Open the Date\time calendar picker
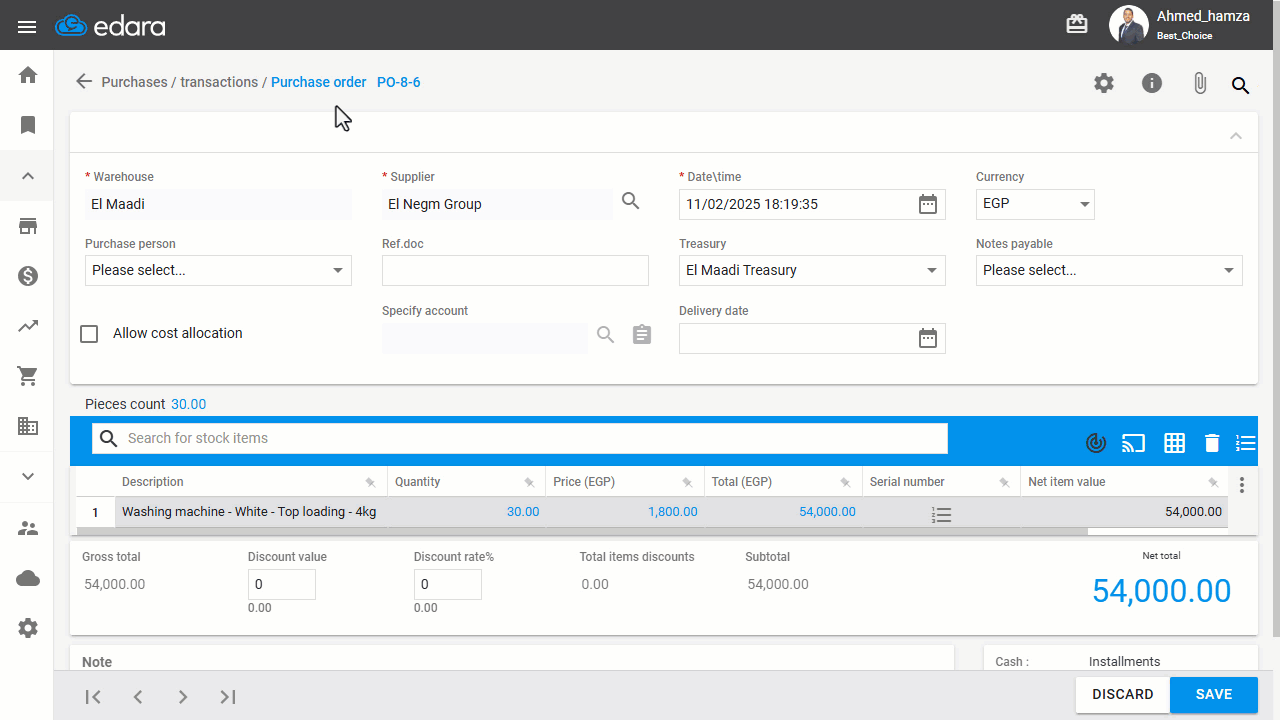Viewport: 1280px width, 720px height. [x=928, y=204]
